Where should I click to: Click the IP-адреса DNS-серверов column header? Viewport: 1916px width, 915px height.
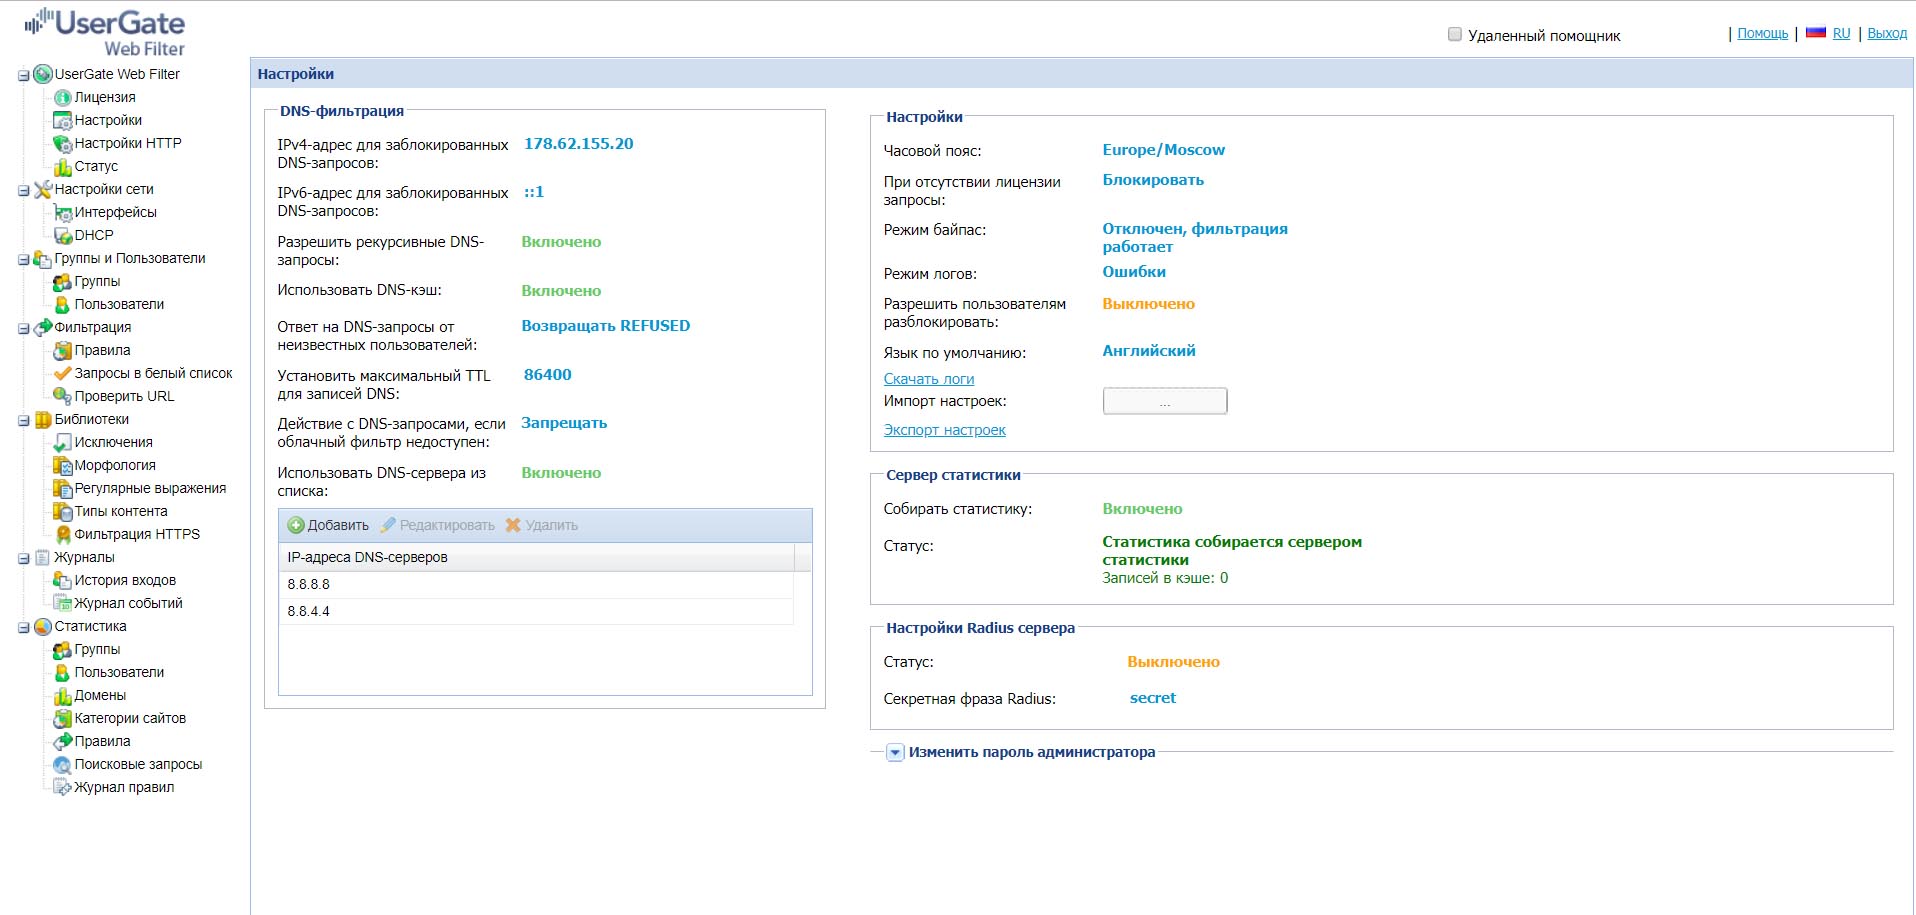tap(536, 557)
